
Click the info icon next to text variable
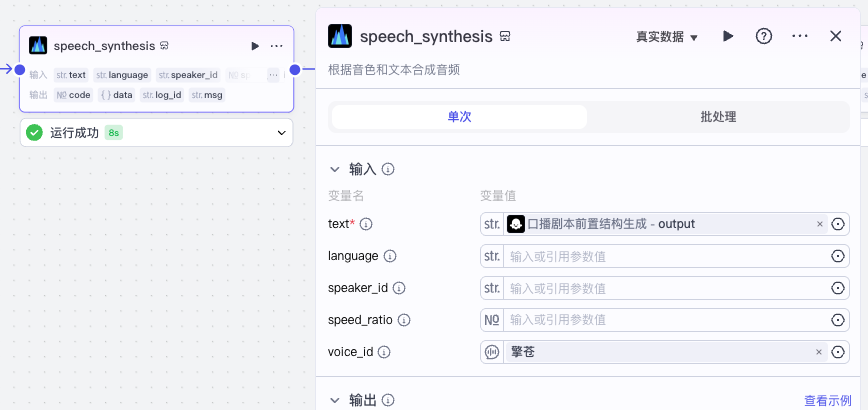366,224
